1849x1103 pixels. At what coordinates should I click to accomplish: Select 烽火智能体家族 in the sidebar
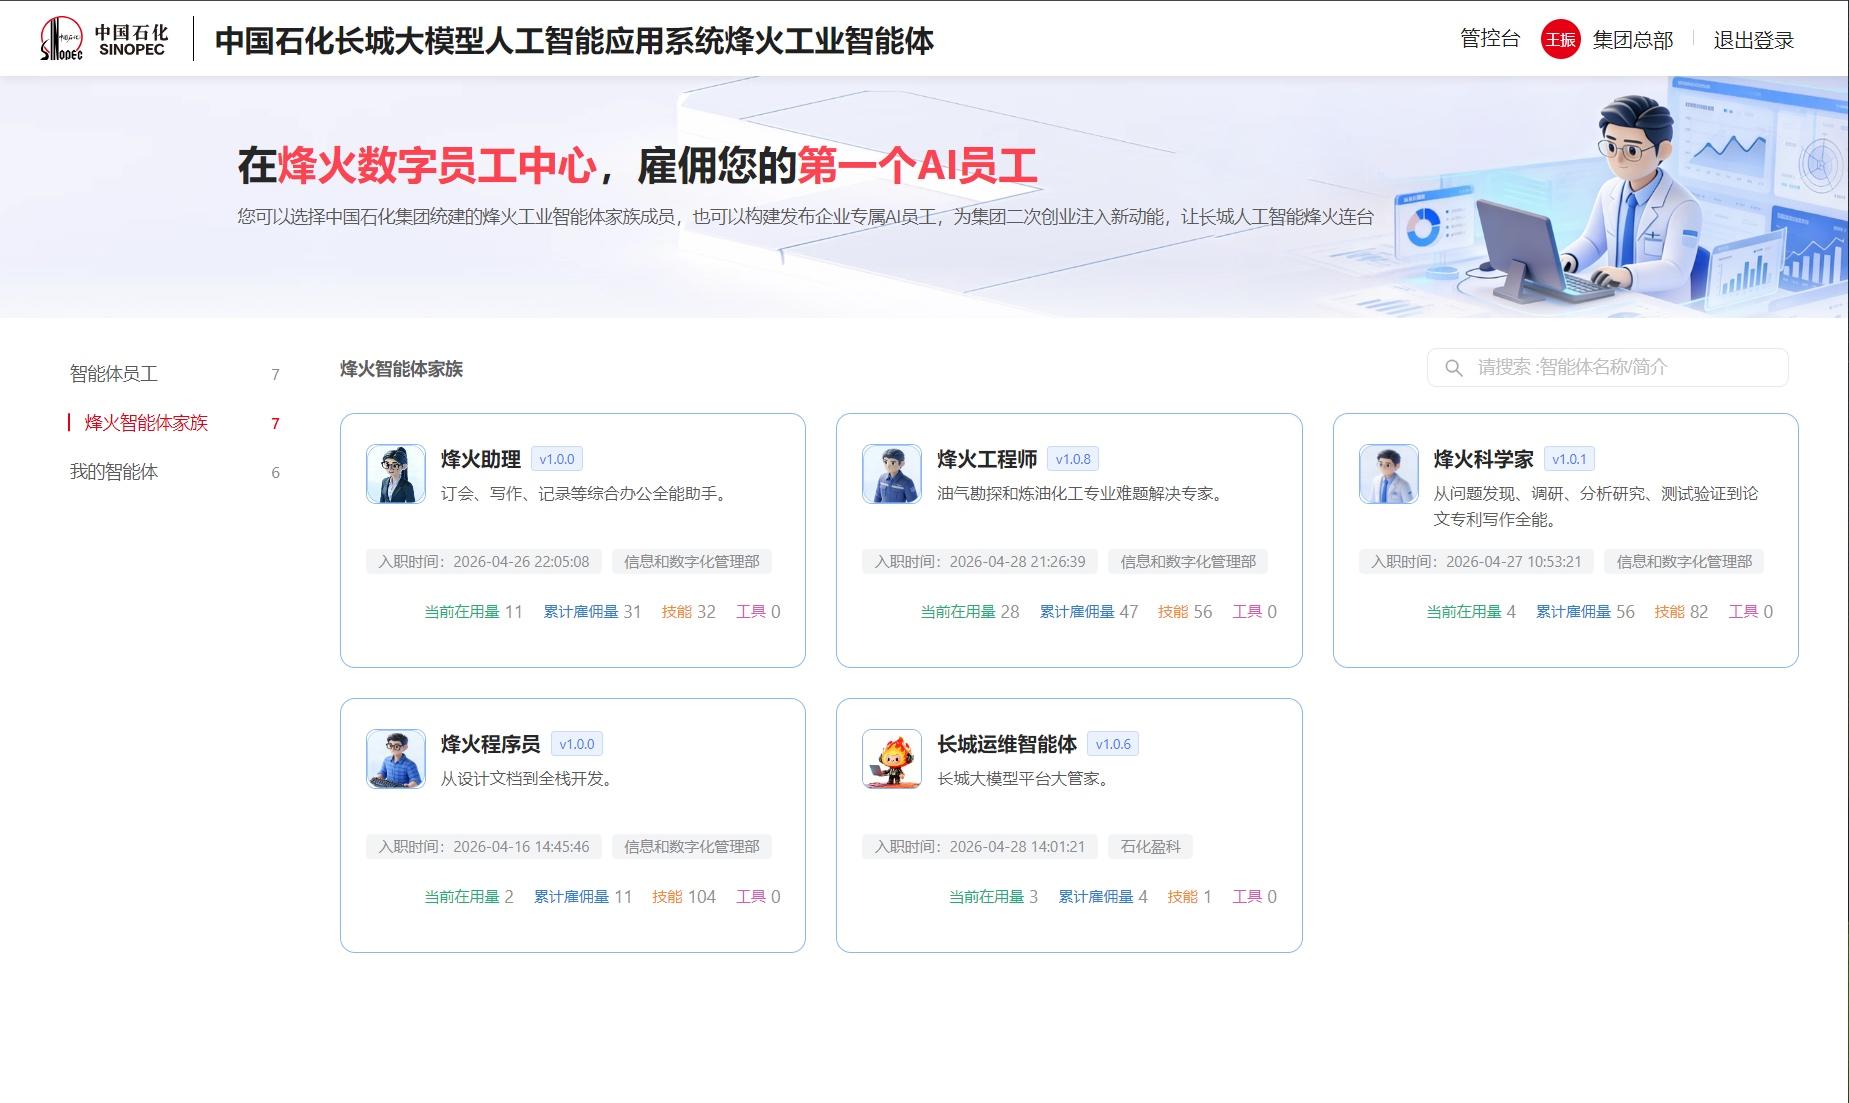(x=146, y=423)
